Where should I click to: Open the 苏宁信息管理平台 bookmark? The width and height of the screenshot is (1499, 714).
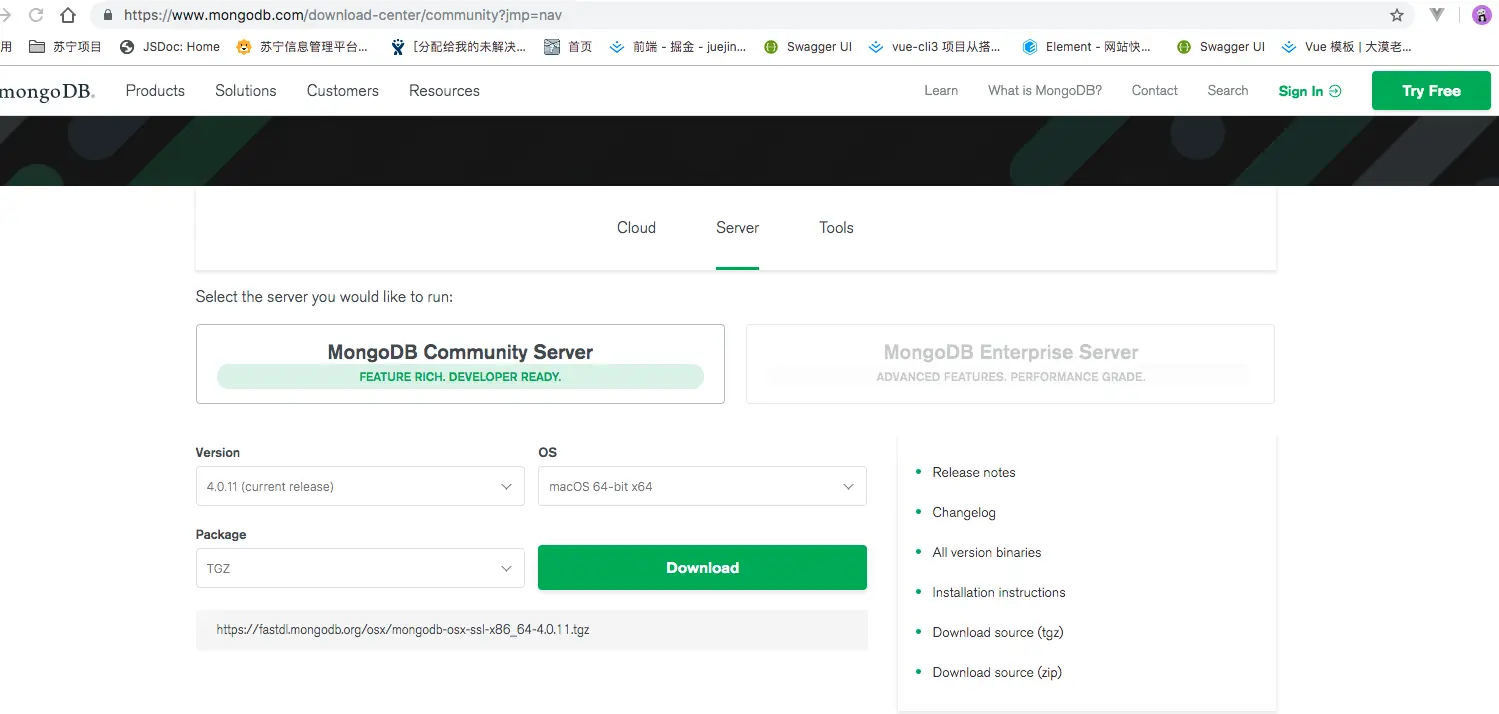pyautogui.click(x=302, y=47)
